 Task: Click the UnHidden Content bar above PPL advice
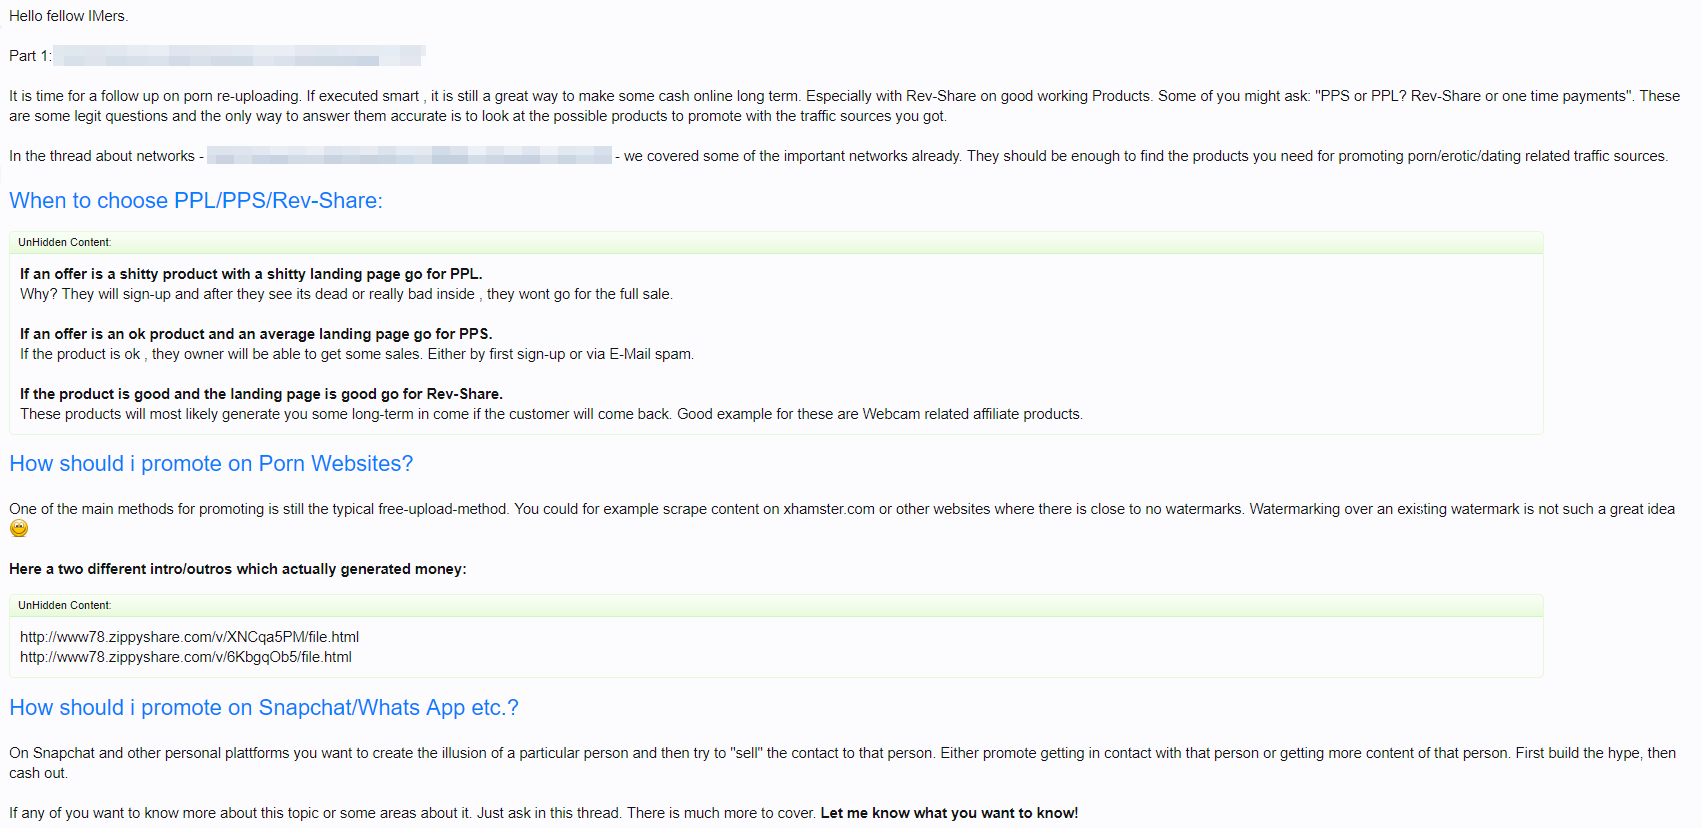(x=776, y=242)
